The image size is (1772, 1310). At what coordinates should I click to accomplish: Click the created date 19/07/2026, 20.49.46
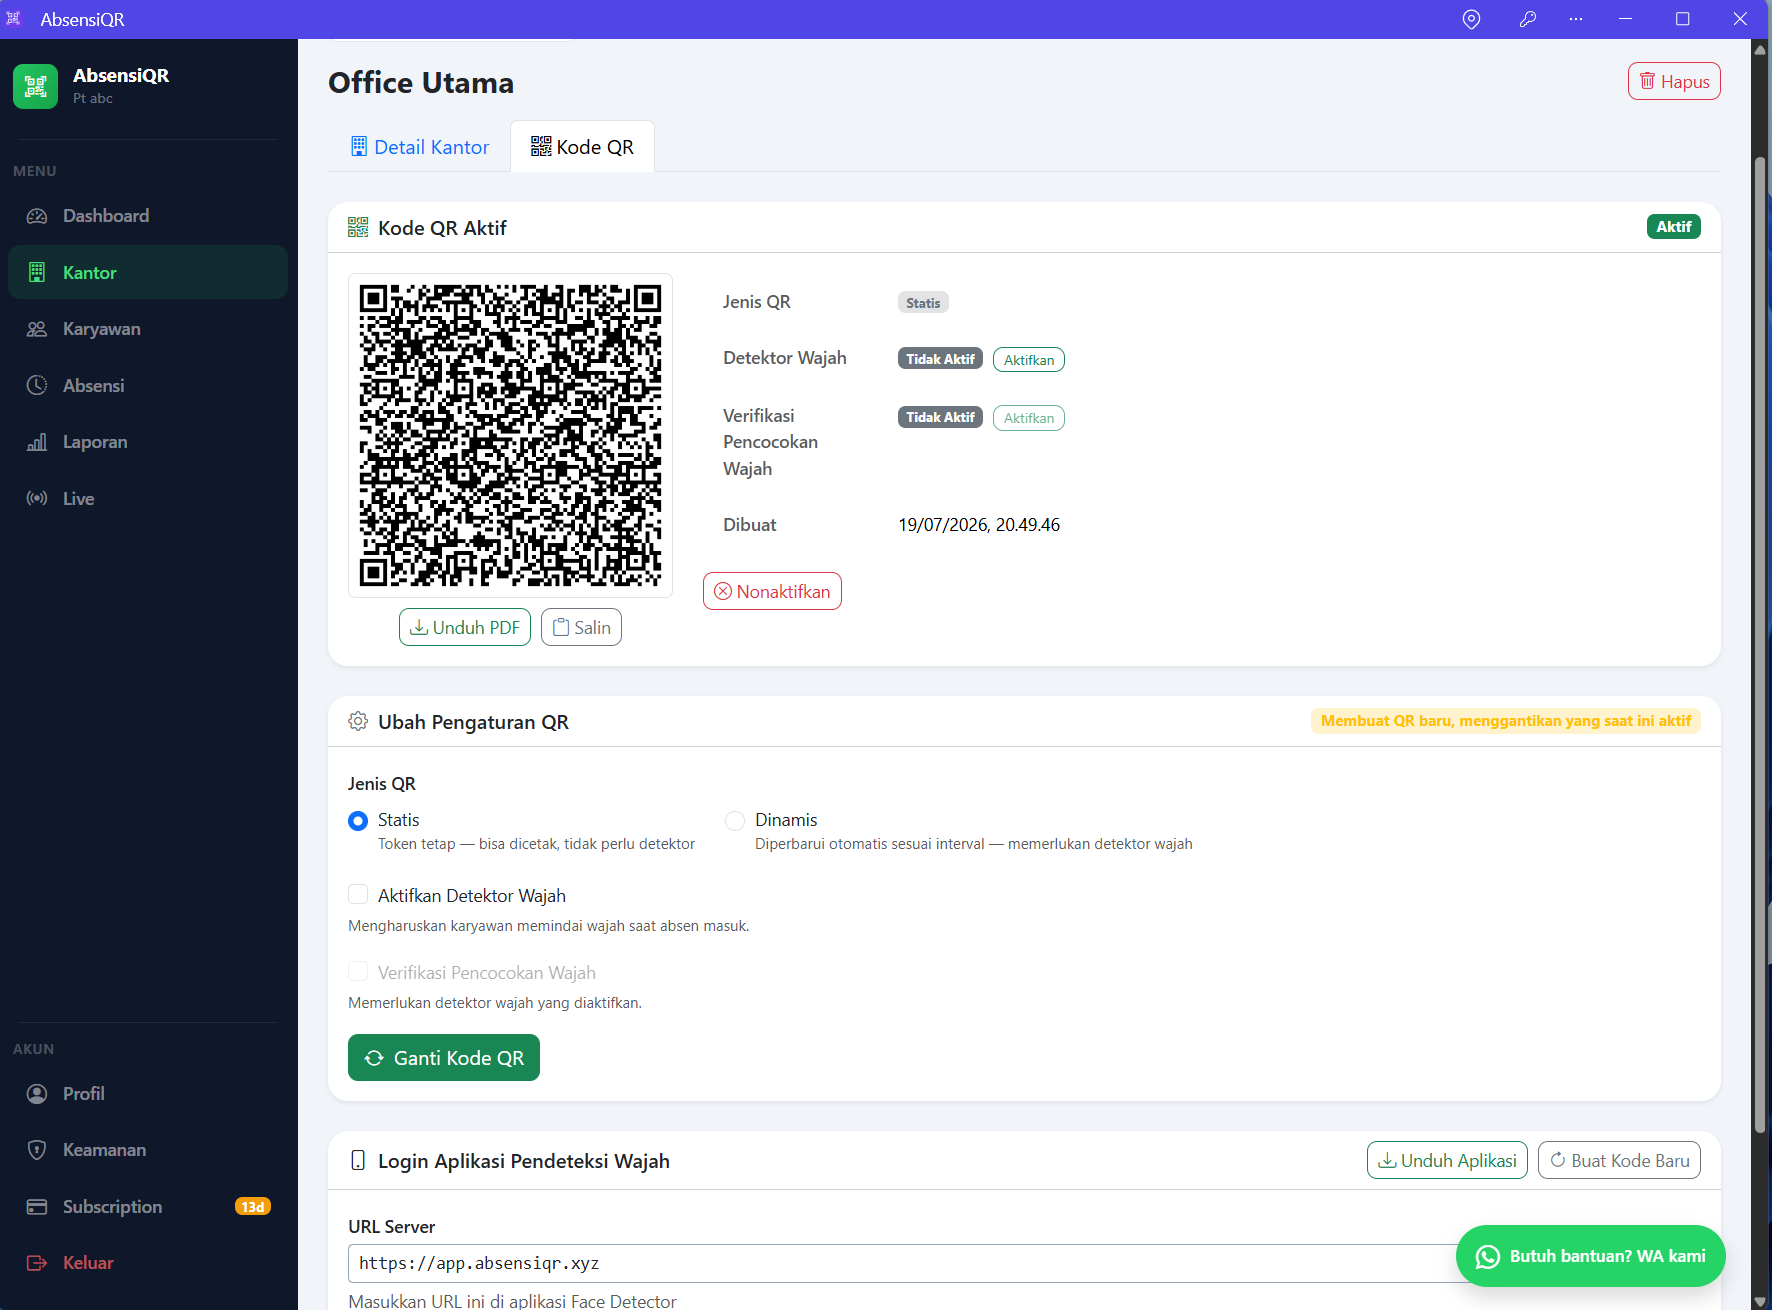click(979, 525)
